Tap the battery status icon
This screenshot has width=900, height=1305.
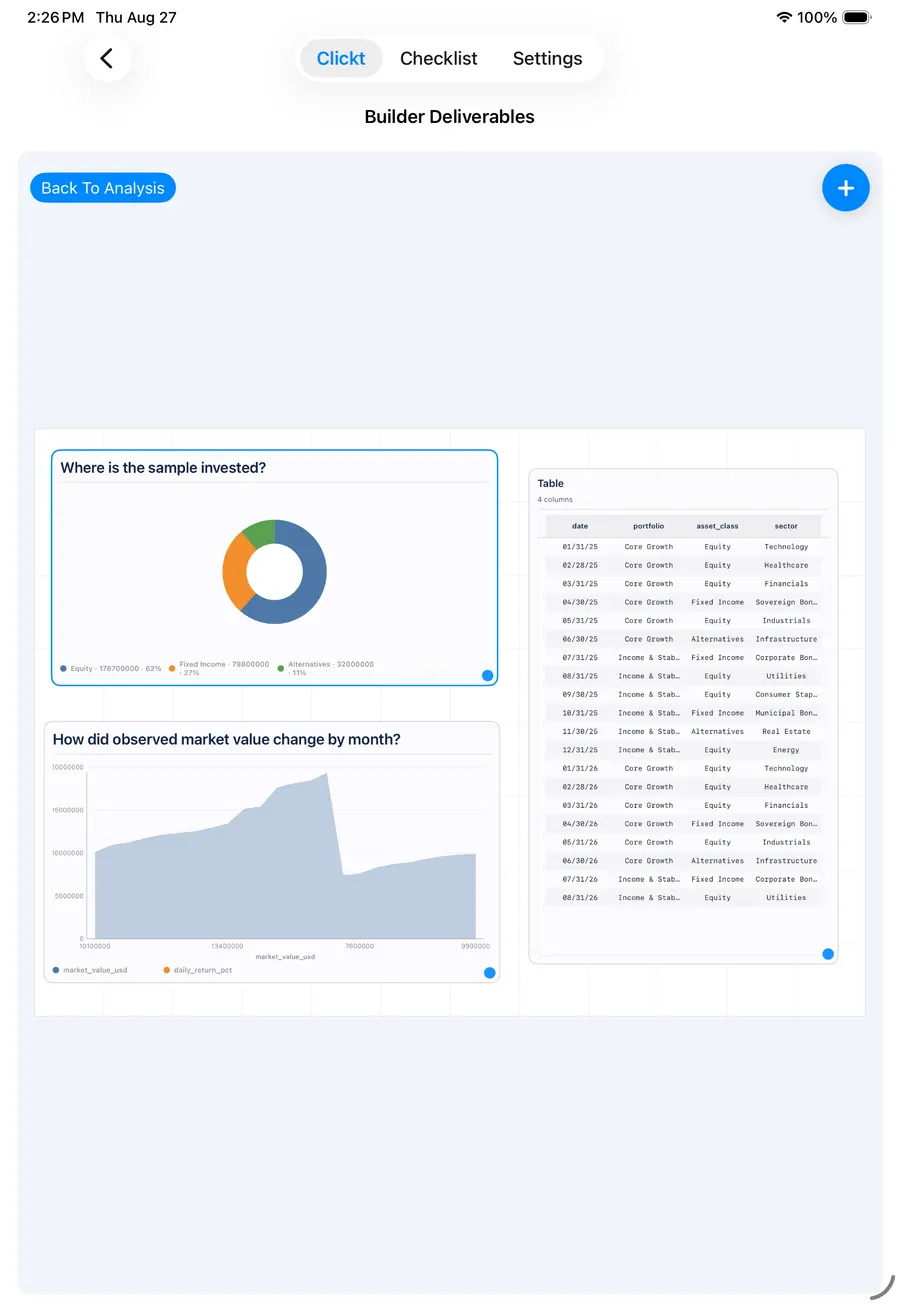click(858, 17)
